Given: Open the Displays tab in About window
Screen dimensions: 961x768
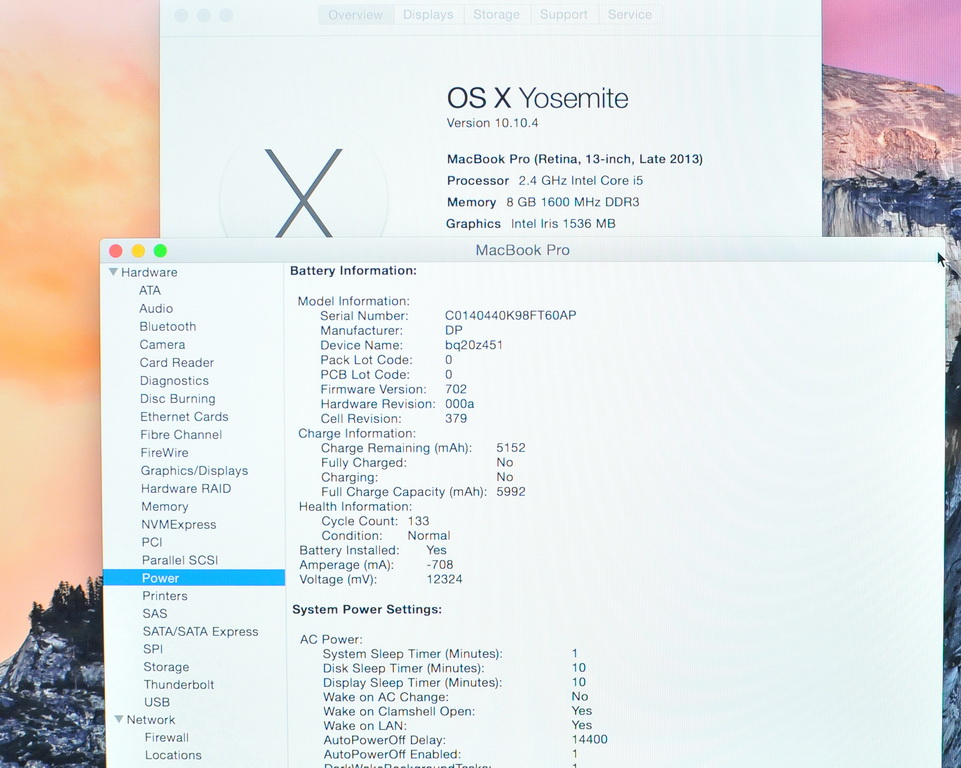Looking at the screenshot, I should point(428,15).
